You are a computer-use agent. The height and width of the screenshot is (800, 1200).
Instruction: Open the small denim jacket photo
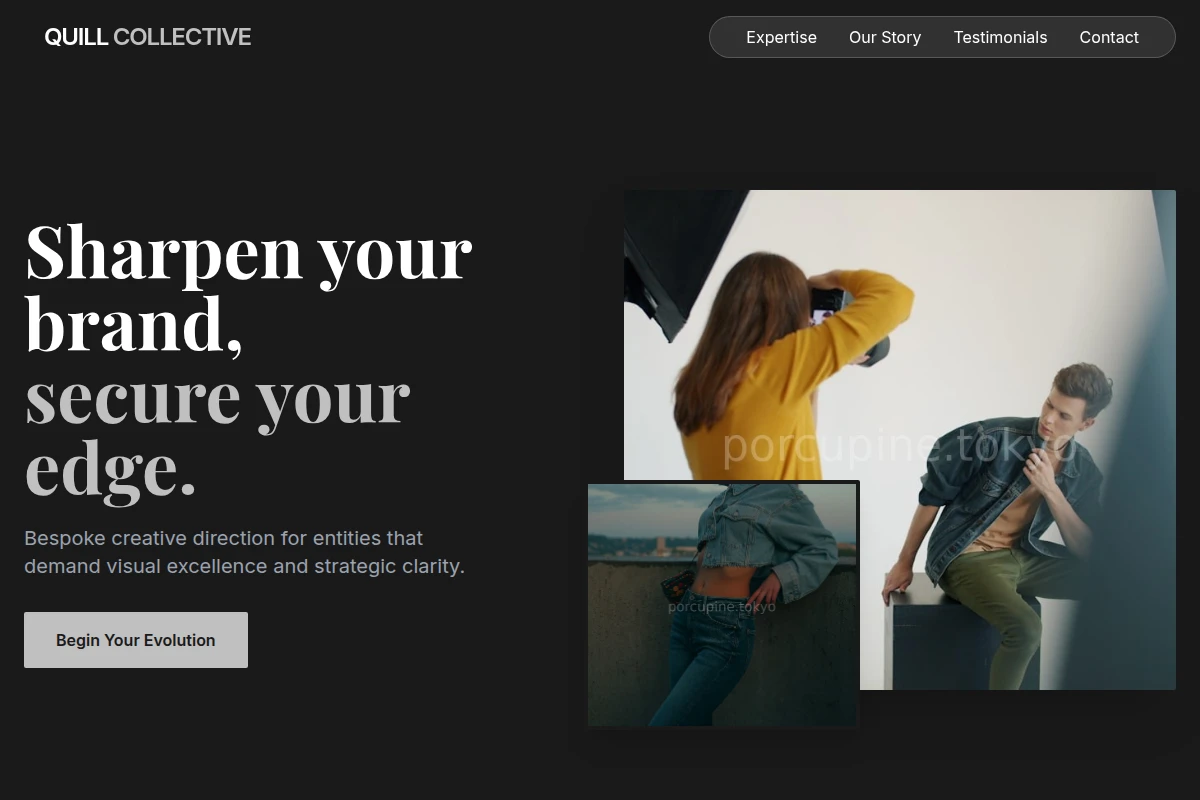click(x=723, y=604)
